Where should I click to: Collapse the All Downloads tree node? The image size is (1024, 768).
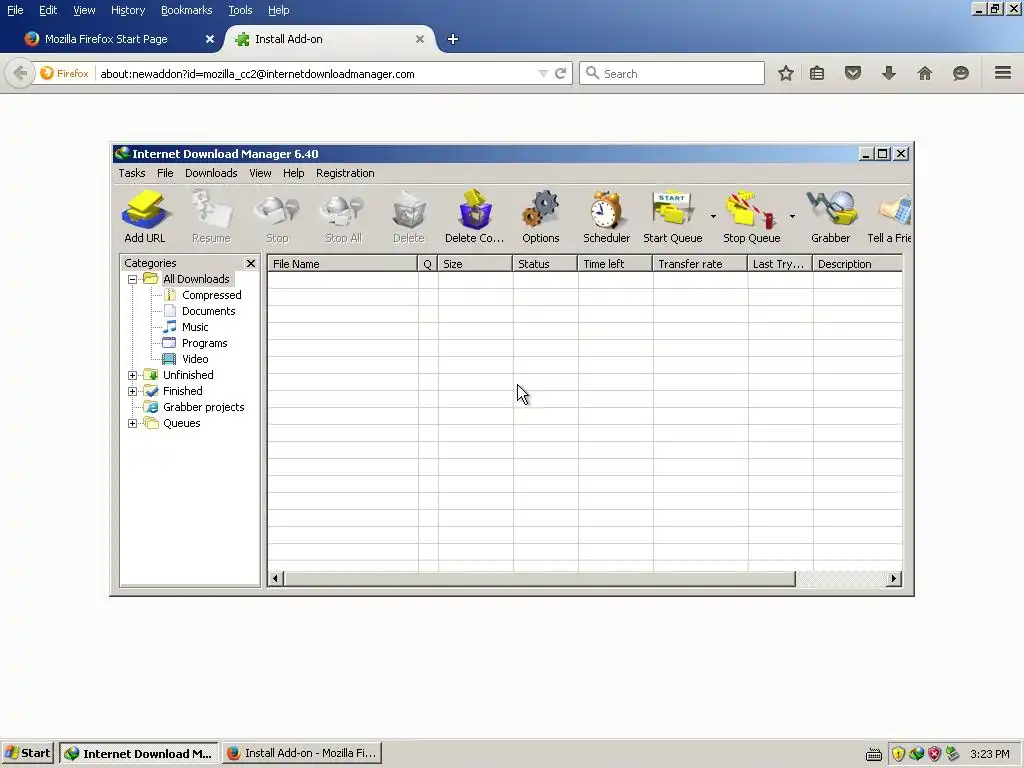(133, 280)
